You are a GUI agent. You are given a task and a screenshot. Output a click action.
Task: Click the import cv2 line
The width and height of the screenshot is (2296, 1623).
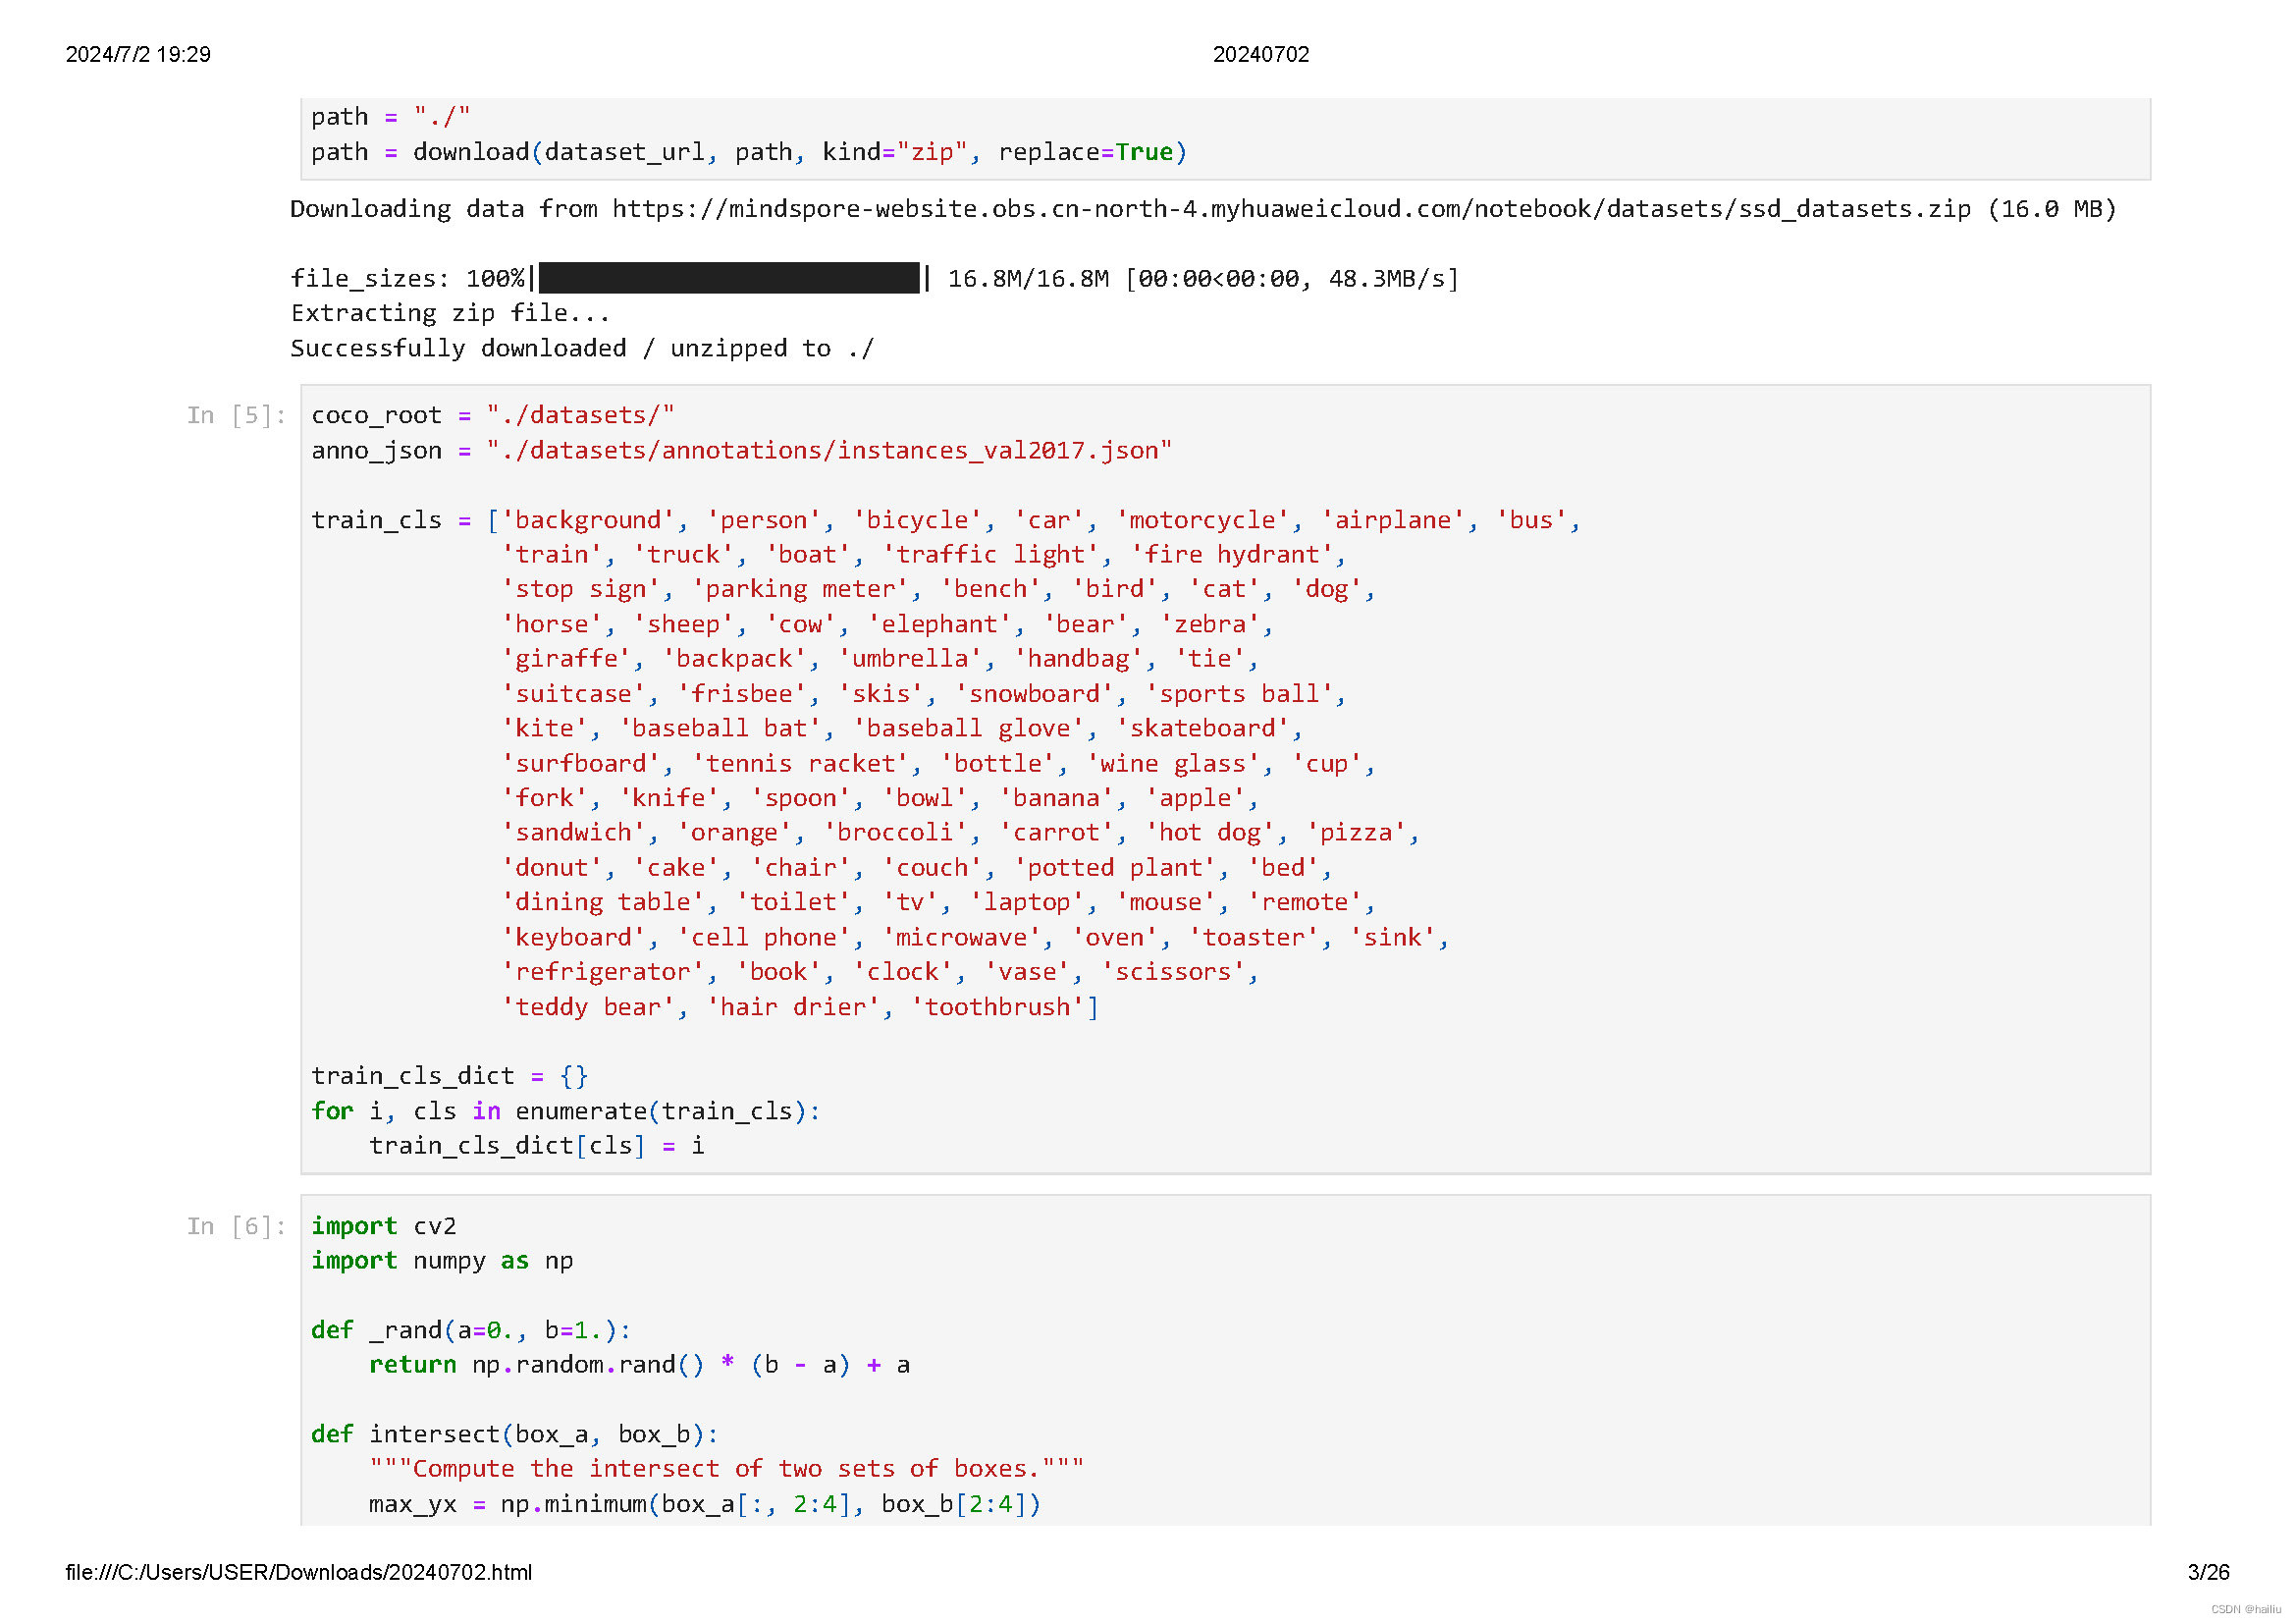point(383,1226)
